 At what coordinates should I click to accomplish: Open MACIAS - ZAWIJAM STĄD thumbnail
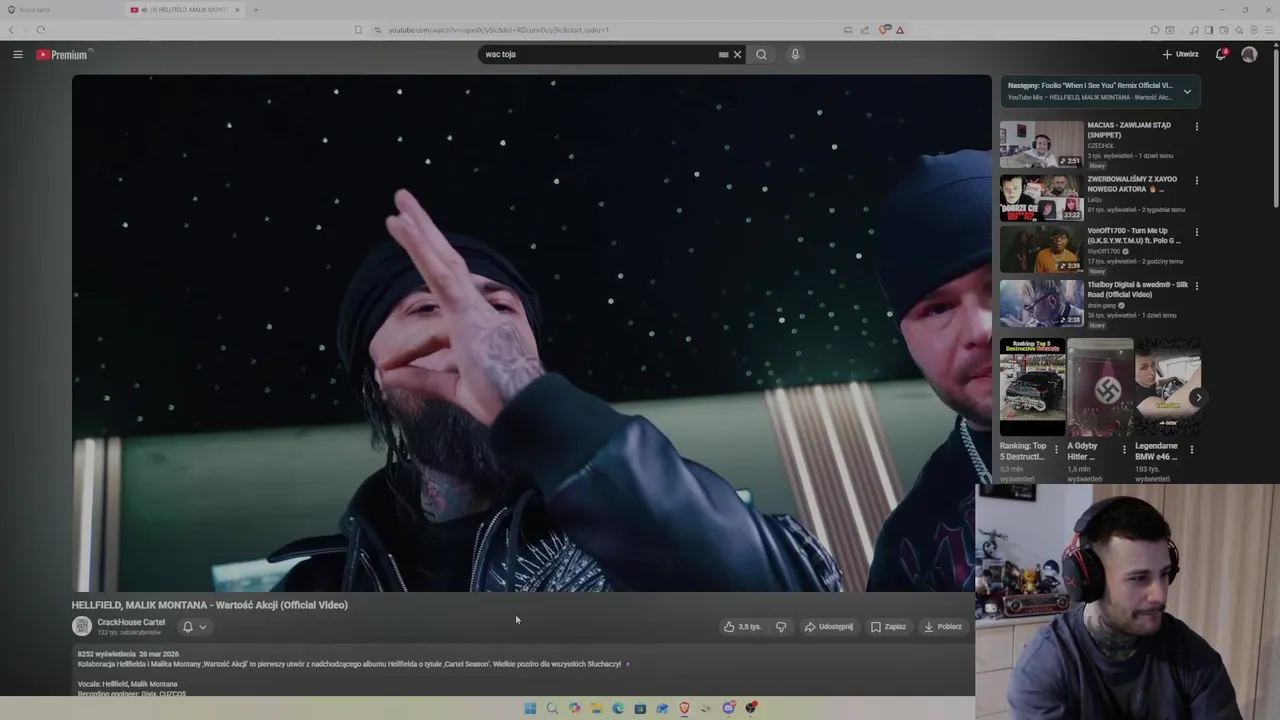pos(1042,145)
